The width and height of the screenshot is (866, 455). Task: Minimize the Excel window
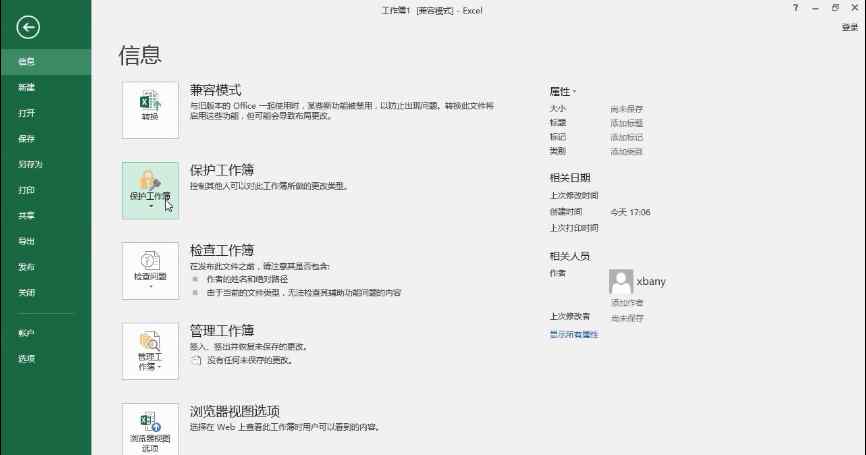click(815, 8)
